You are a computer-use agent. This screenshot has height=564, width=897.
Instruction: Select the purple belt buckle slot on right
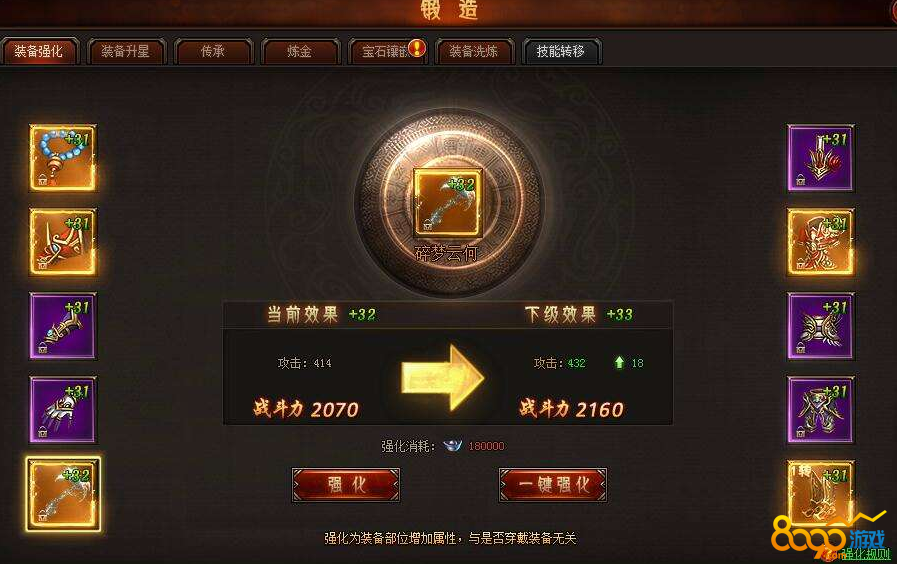(820, 325)
